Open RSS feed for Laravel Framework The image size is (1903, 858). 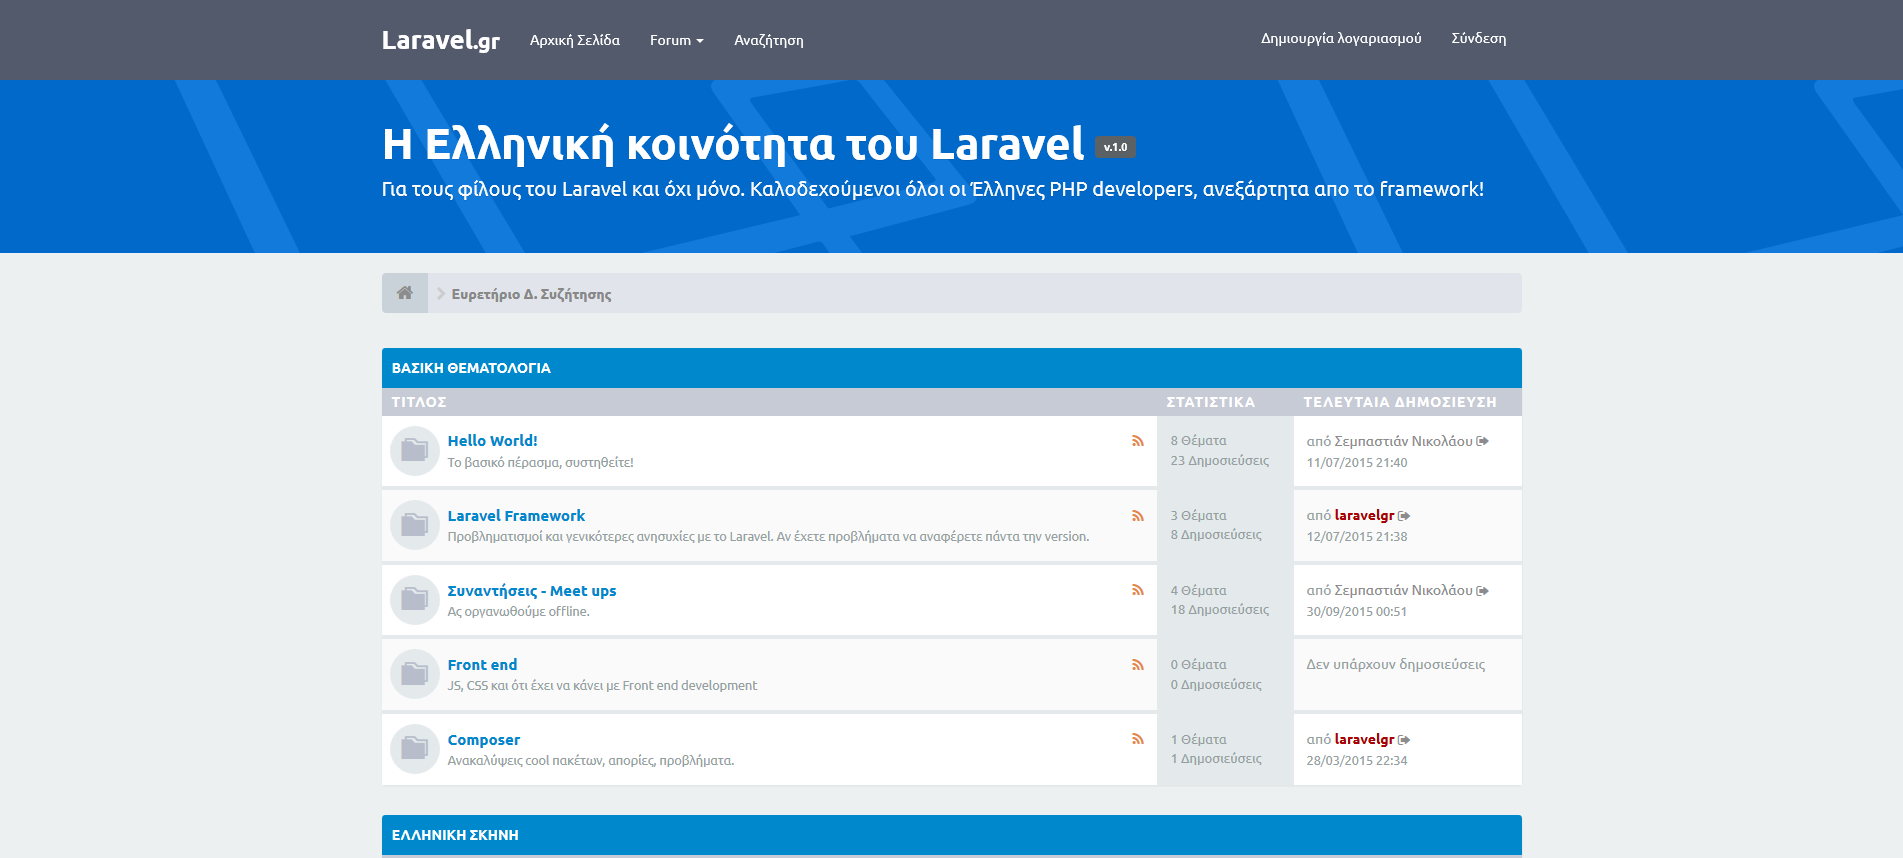[1138, 515]
